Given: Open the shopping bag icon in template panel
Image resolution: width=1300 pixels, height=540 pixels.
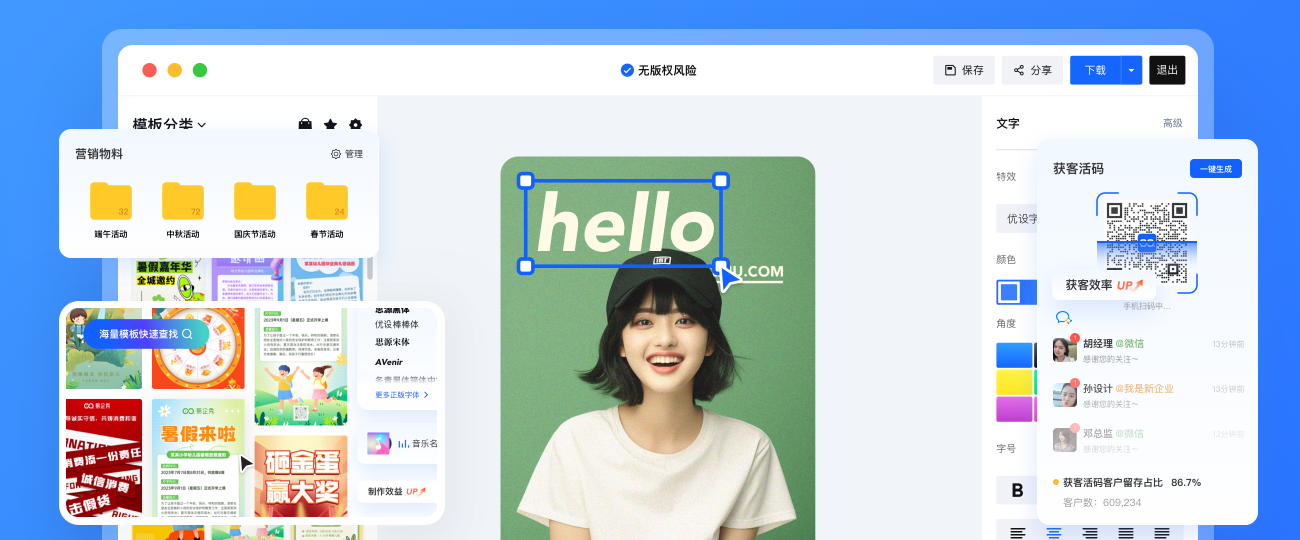Looking at the screenshot, I should [x=305, y=125].
